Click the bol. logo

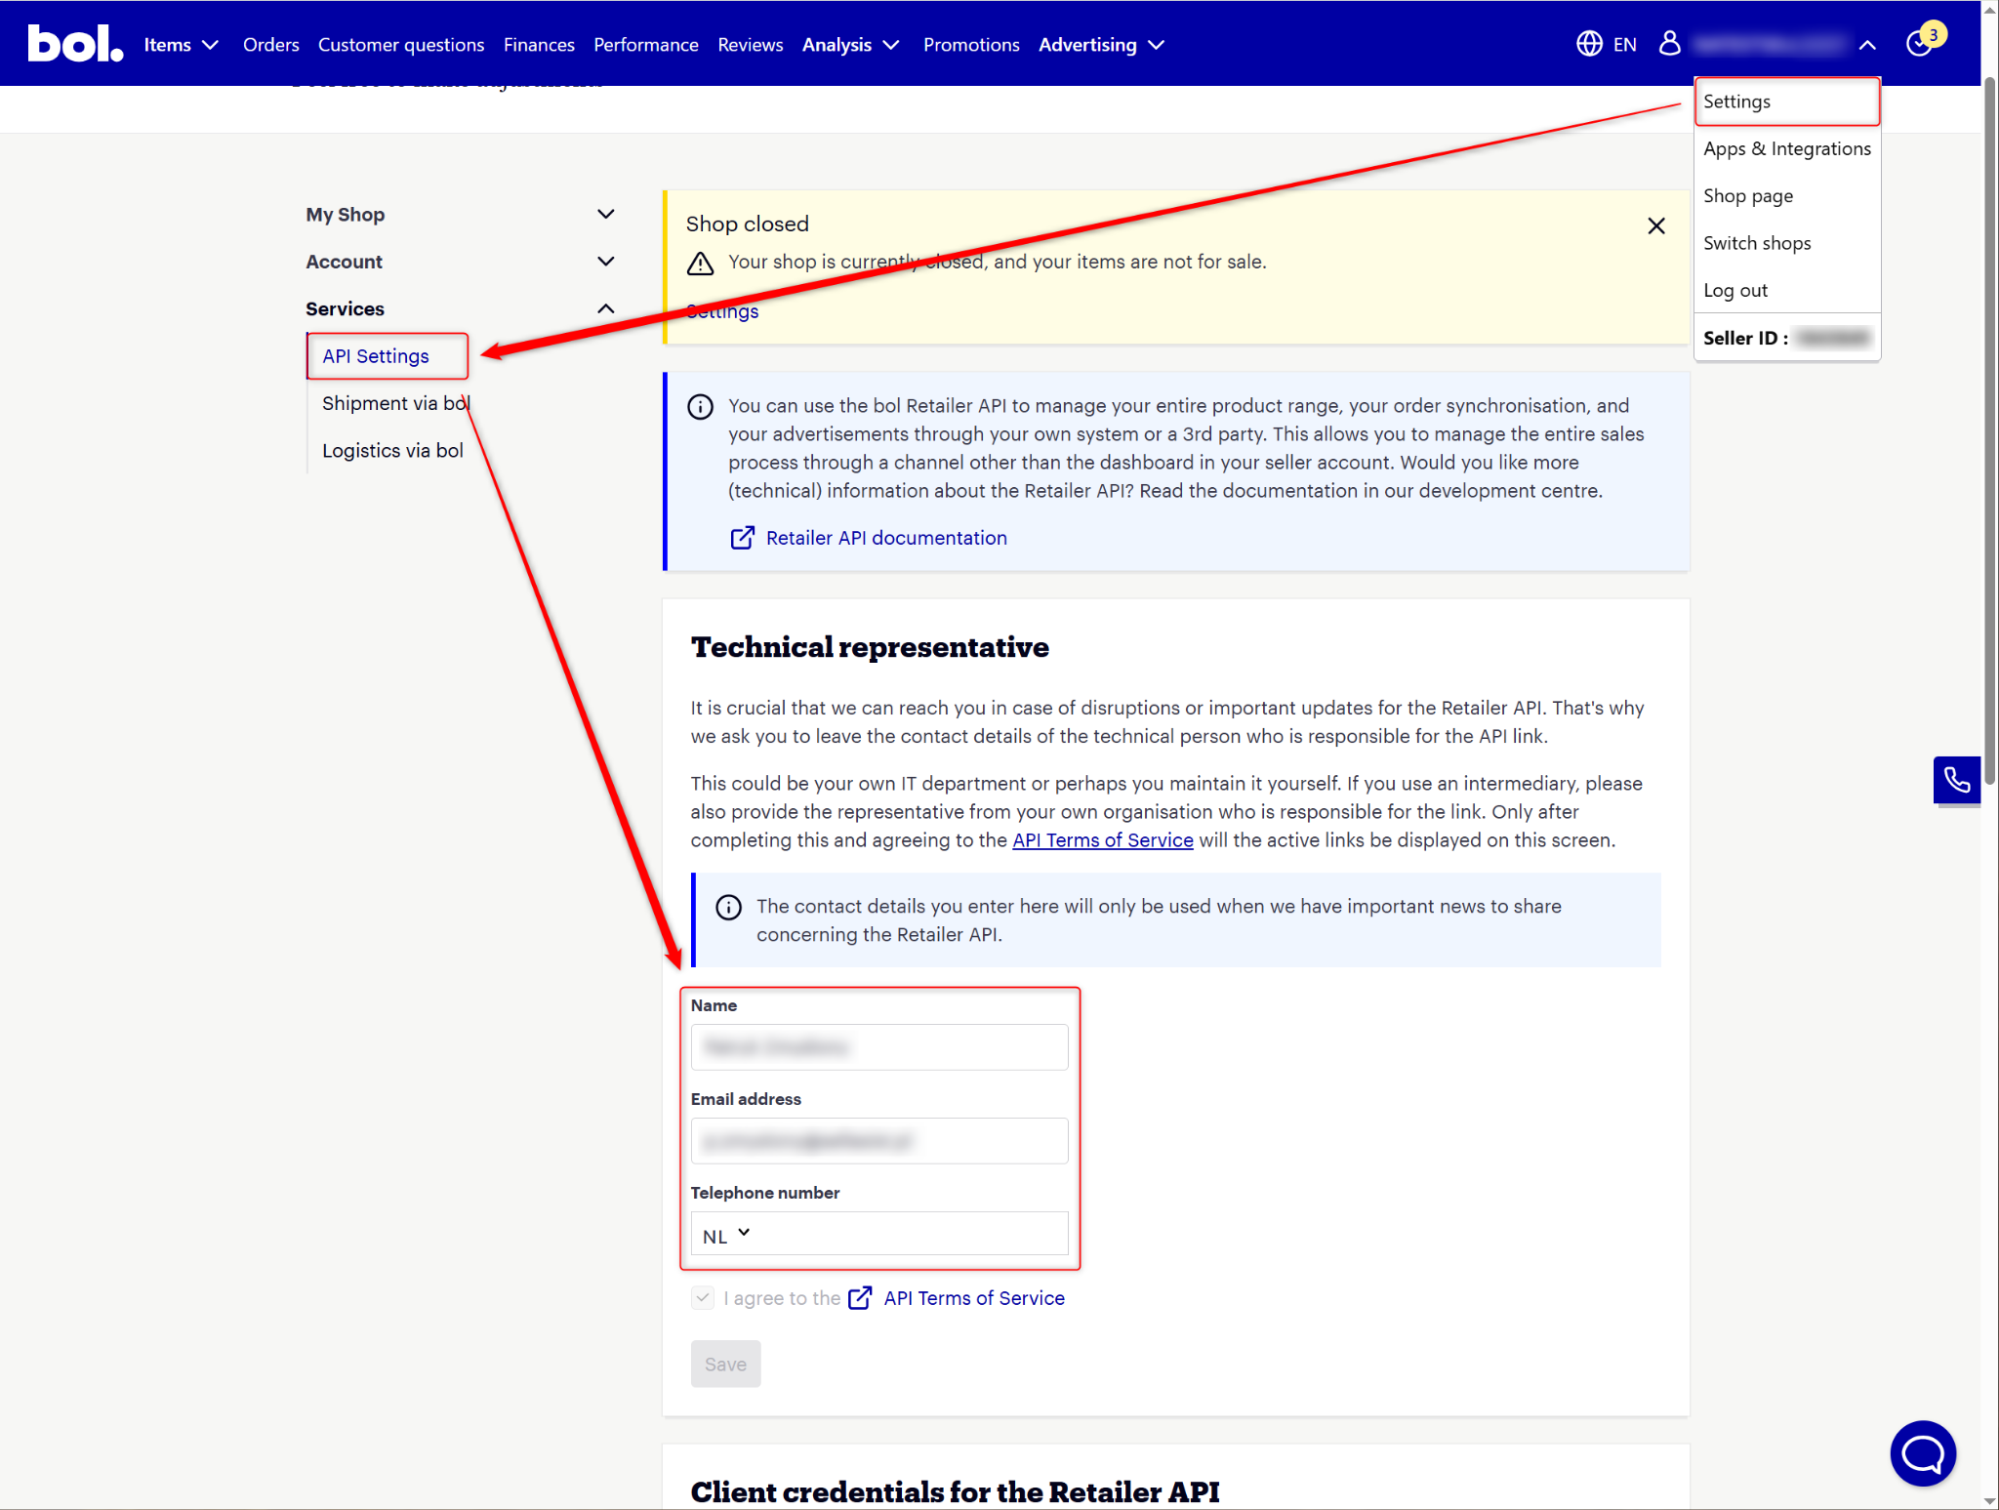pyautogui.click(x=75, y=44)
